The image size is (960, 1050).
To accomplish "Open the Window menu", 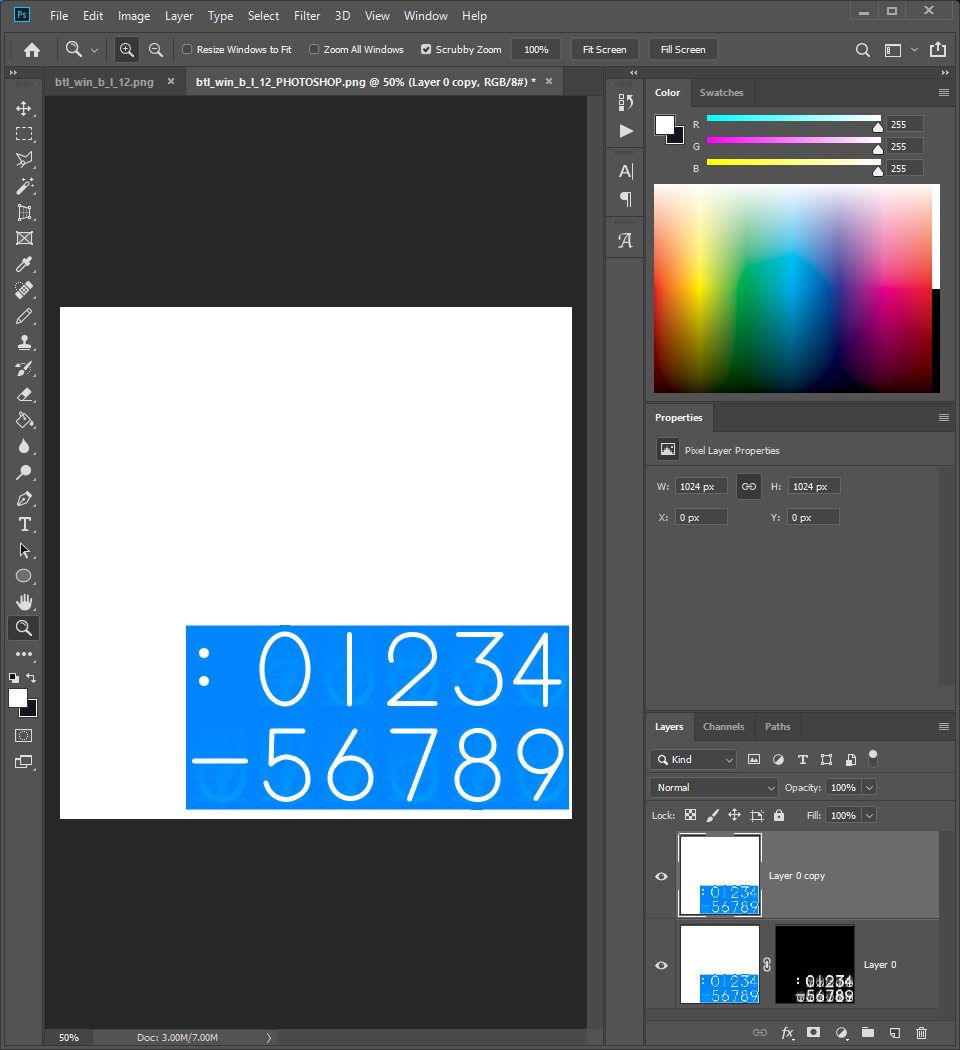I will pyautogui.click(x=425, y=15).
